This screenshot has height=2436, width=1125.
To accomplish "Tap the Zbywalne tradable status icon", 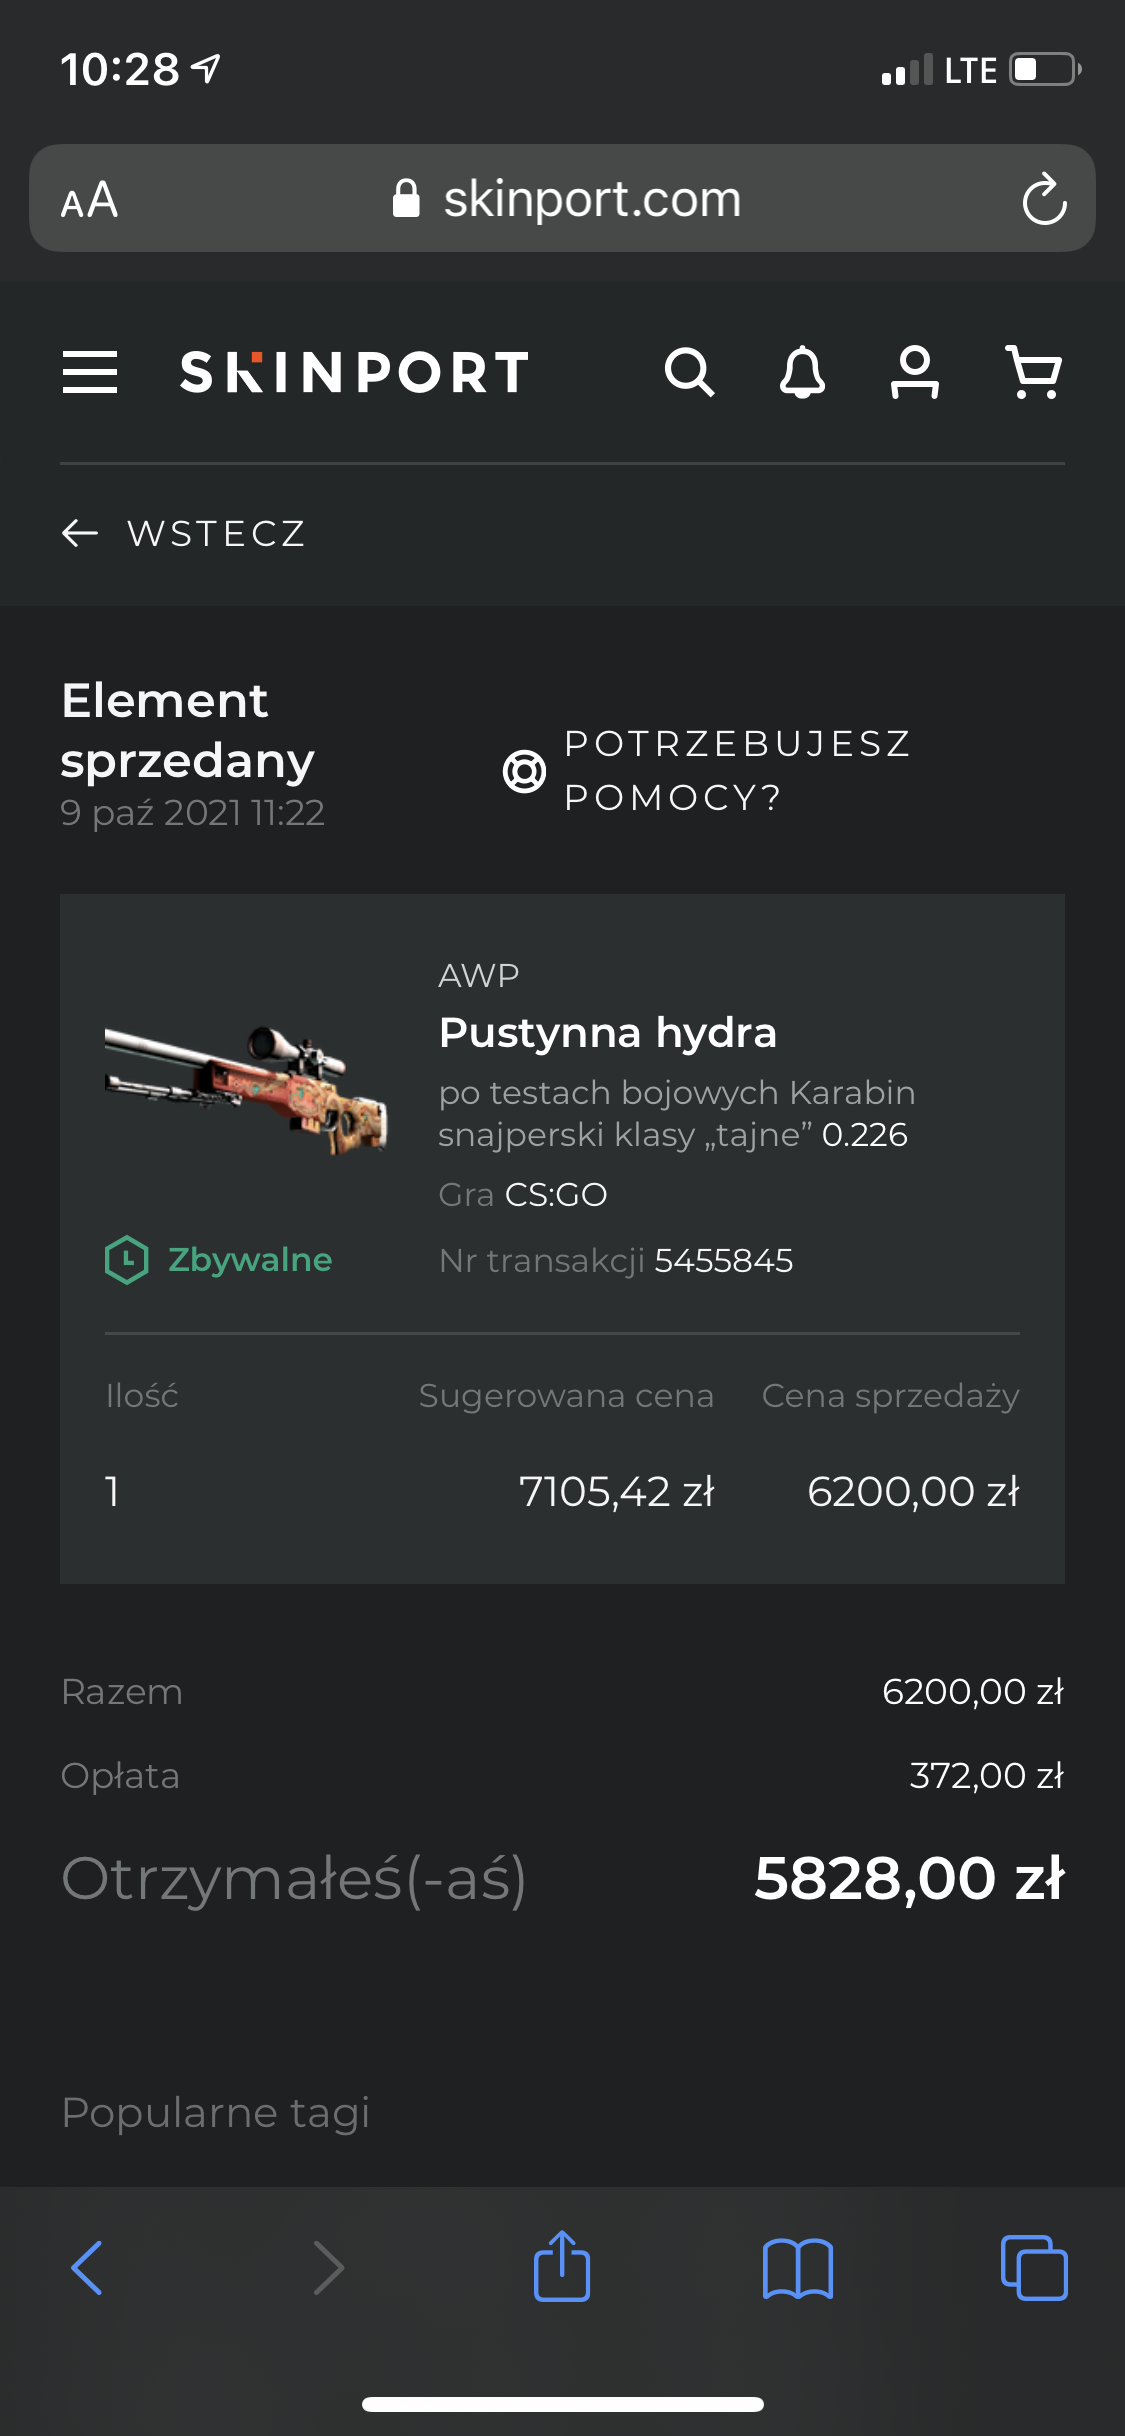I will coord(127,1260).
